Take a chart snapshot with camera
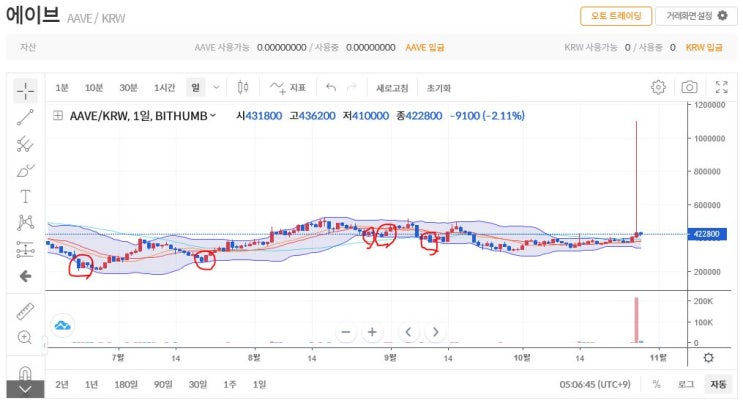Viewport: 743px width, 406px height. point(689,87)
